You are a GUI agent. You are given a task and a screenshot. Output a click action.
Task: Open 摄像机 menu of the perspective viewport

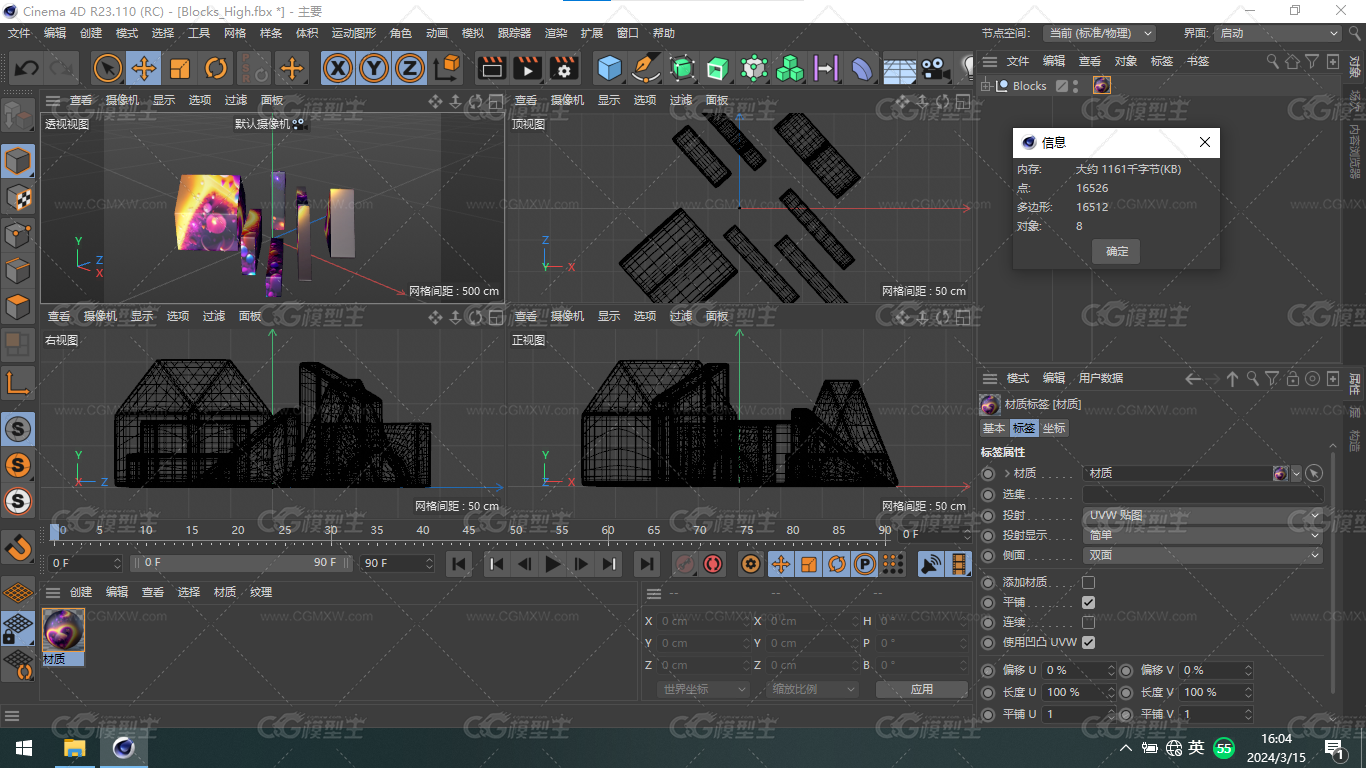pyautogui.click(x=123, y=100)
